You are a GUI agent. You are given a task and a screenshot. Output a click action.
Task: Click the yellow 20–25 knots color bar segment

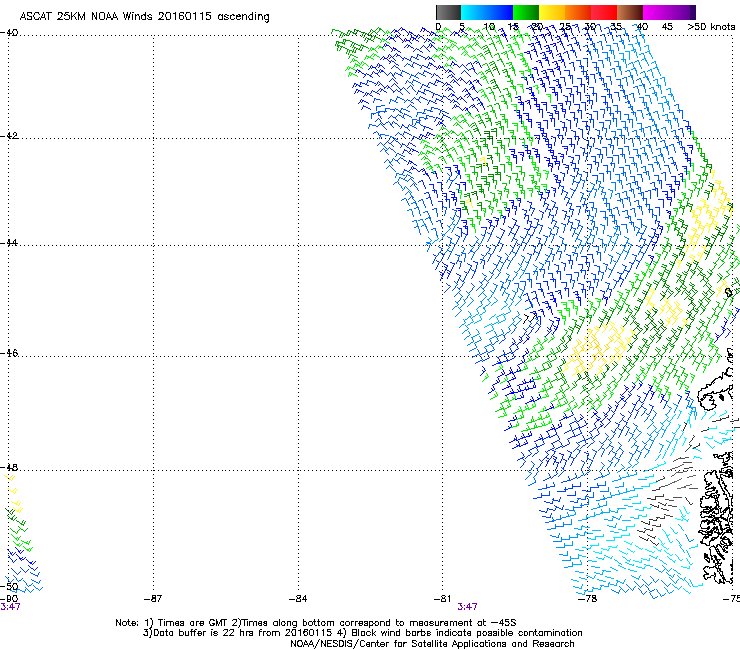point(552,12)
